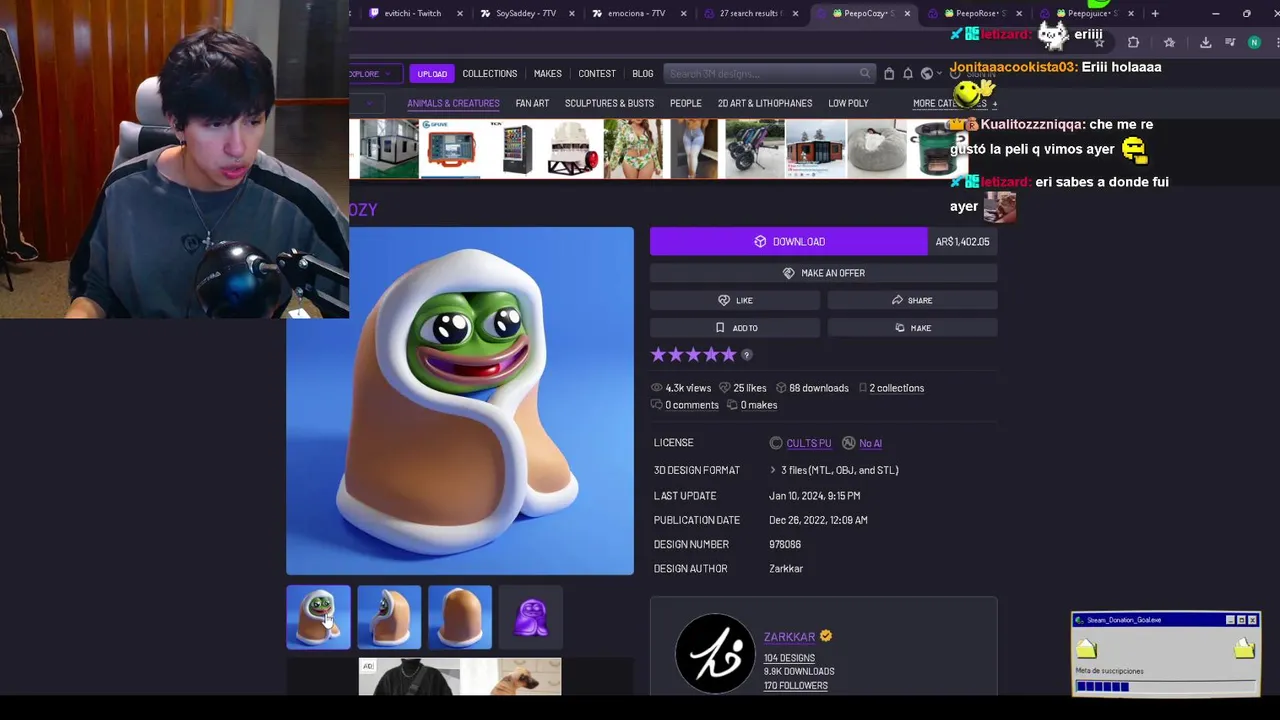This screenshot has height=720, width=1280.
Task: Close the PeepoCozy tab
Action: [907, 13]
